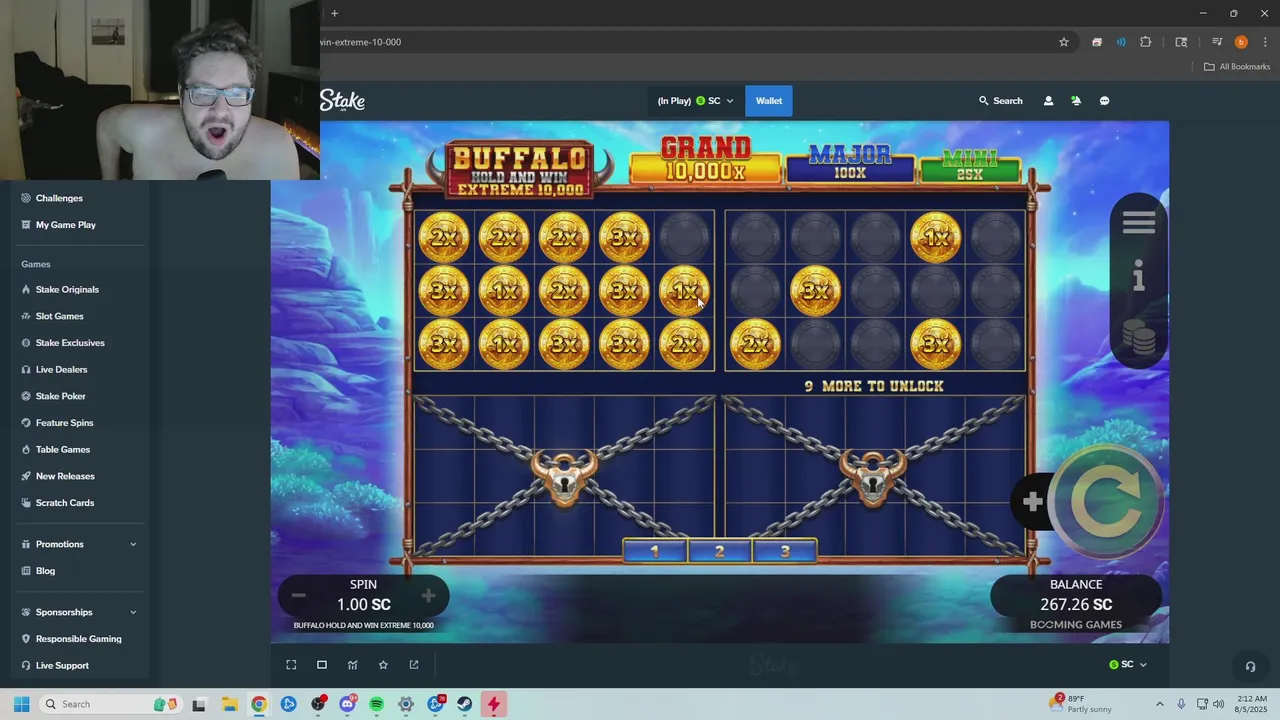Click the plus autoplay button beside spin
The image size is (1280, 720).
pos(1032,501)
